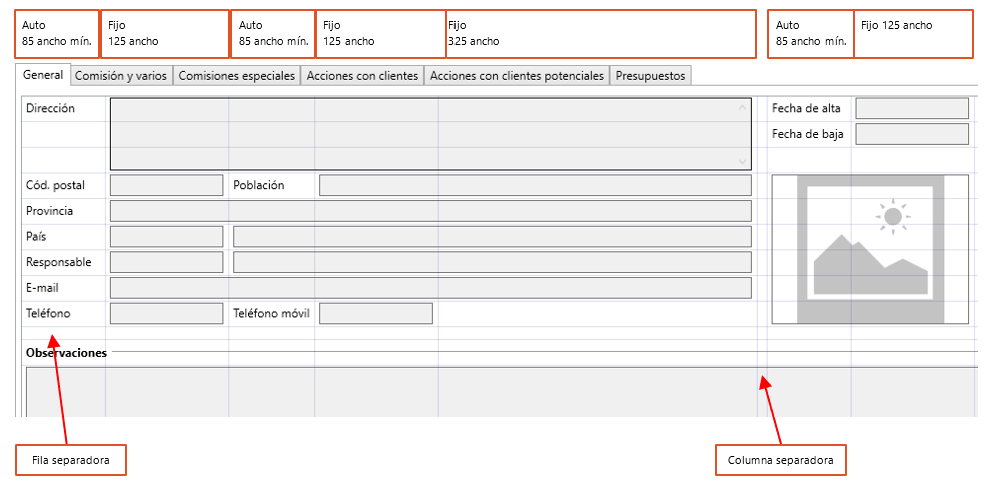
Task: Switch to the General tab
Action: 43,75
